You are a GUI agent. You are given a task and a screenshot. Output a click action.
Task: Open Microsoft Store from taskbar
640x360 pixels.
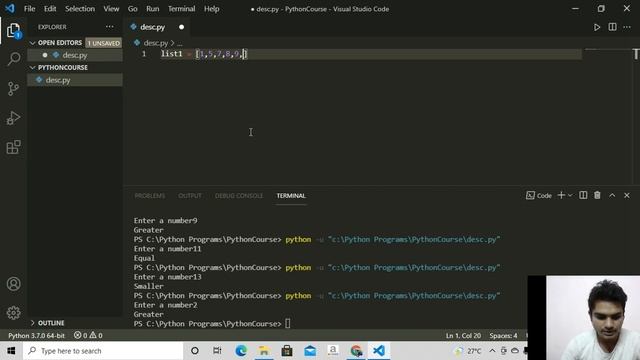pos(287,351)
